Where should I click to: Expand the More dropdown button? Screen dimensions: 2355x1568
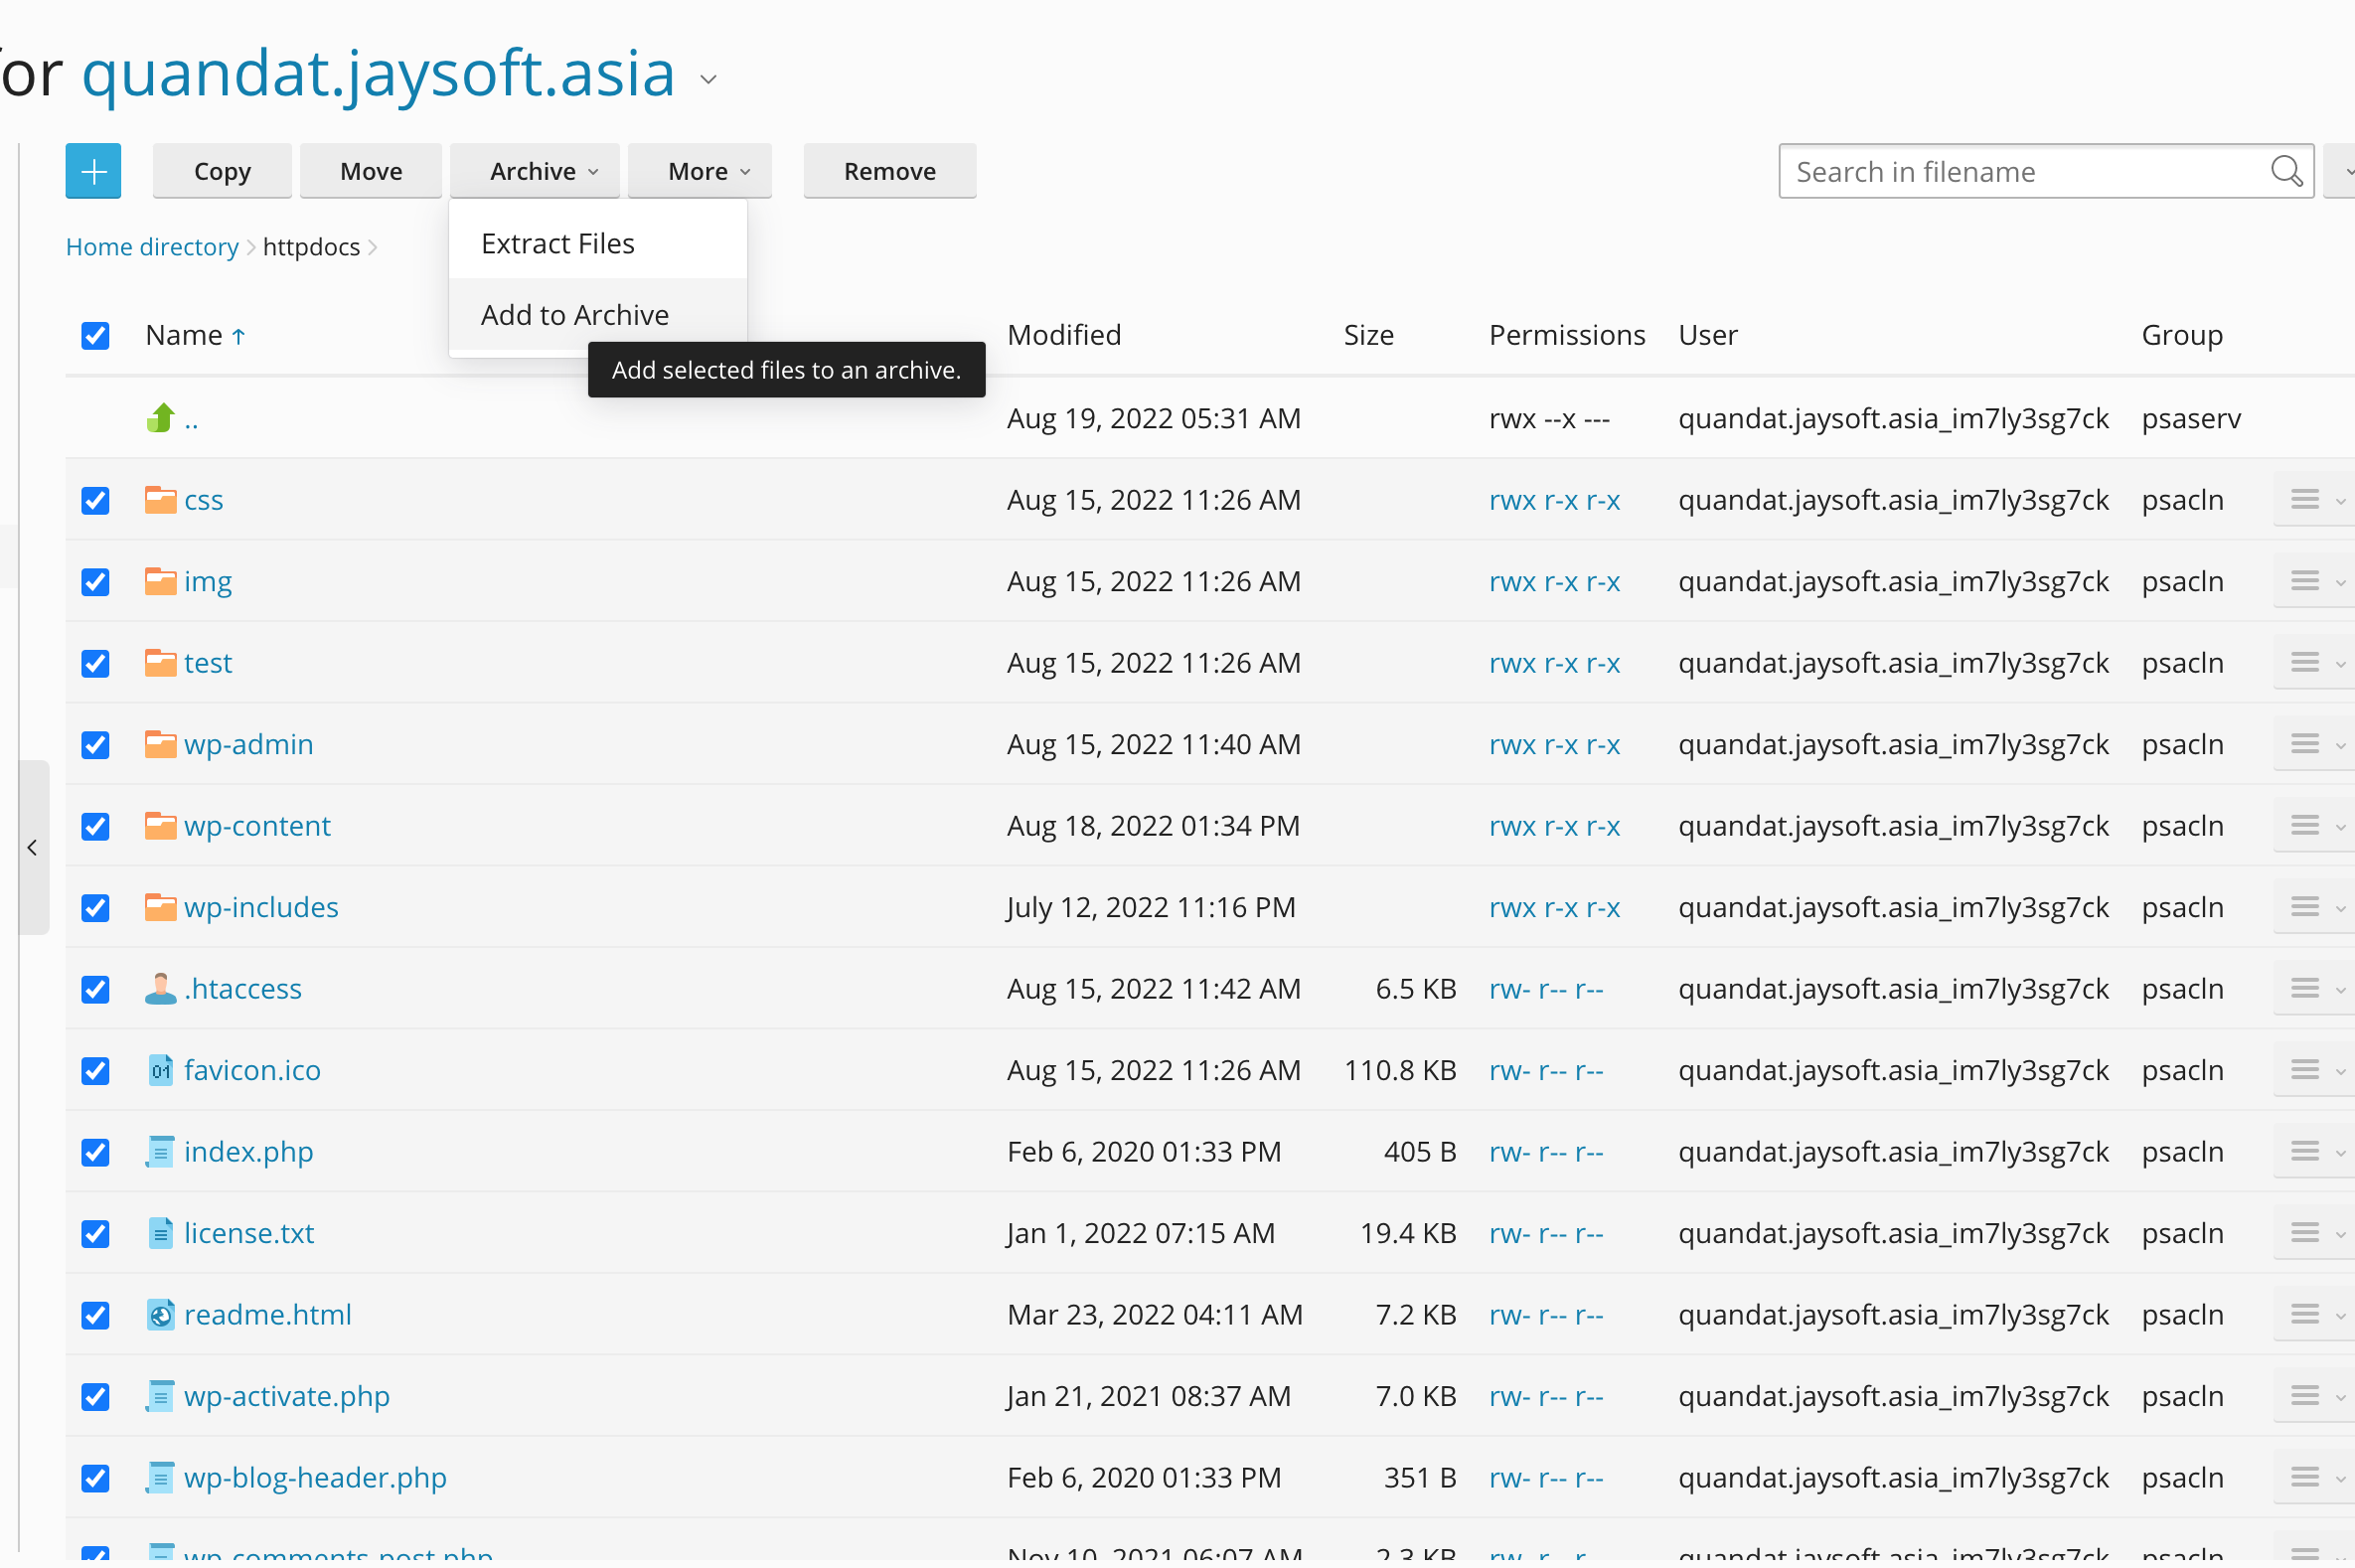699,171
